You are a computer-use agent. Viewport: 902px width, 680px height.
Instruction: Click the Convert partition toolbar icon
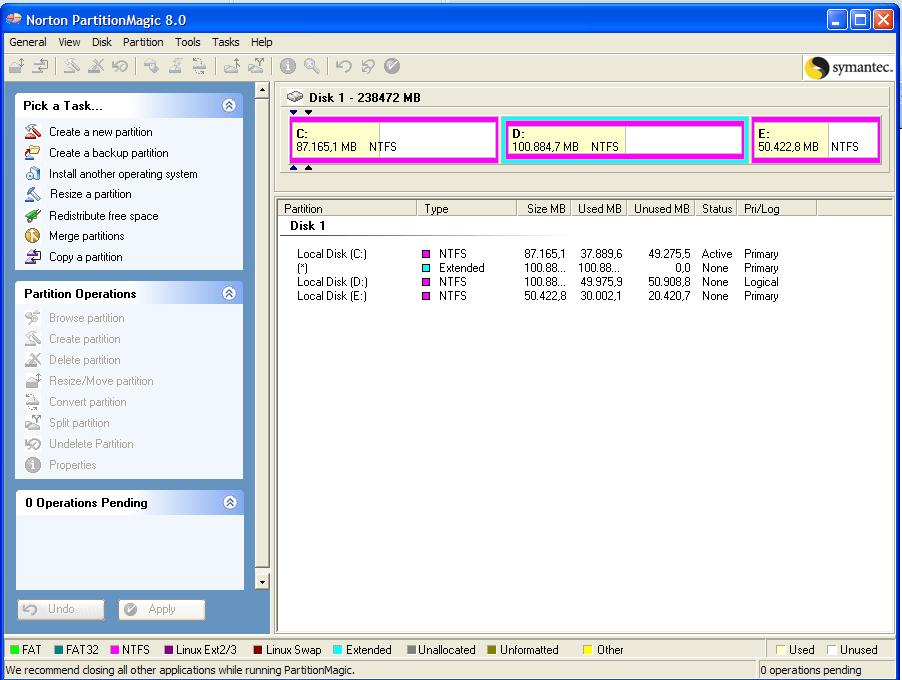199,66
